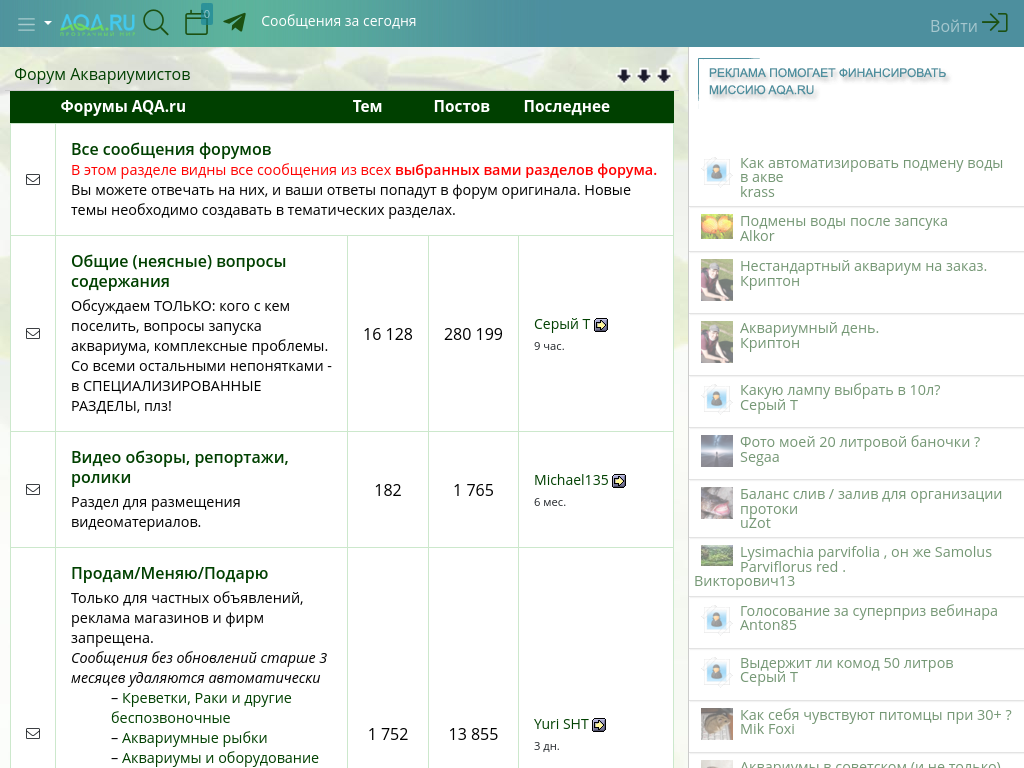Jump to Michael135's last post arrow icon
Image resolution: width=1024 pixels, height=768 pixels.
(x=619, y=481)
